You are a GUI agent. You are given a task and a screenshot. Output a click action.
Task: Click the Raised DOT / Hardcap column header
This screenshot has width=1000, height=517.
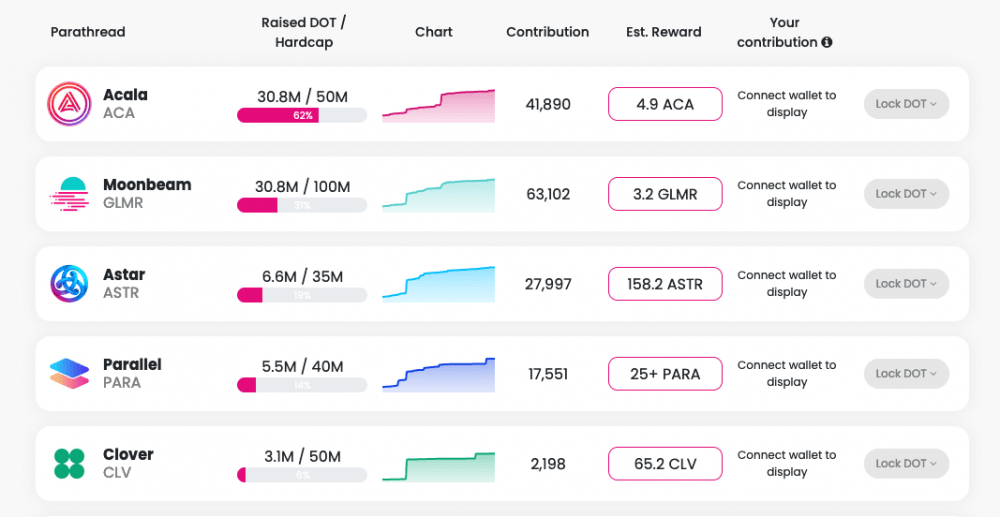click(304, 33)
